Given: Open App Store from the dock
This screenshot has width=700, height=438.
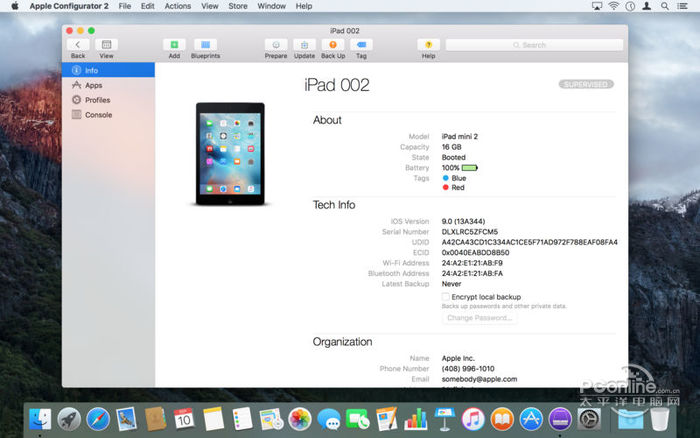Looking at the screenshot, I should point(531,420).
